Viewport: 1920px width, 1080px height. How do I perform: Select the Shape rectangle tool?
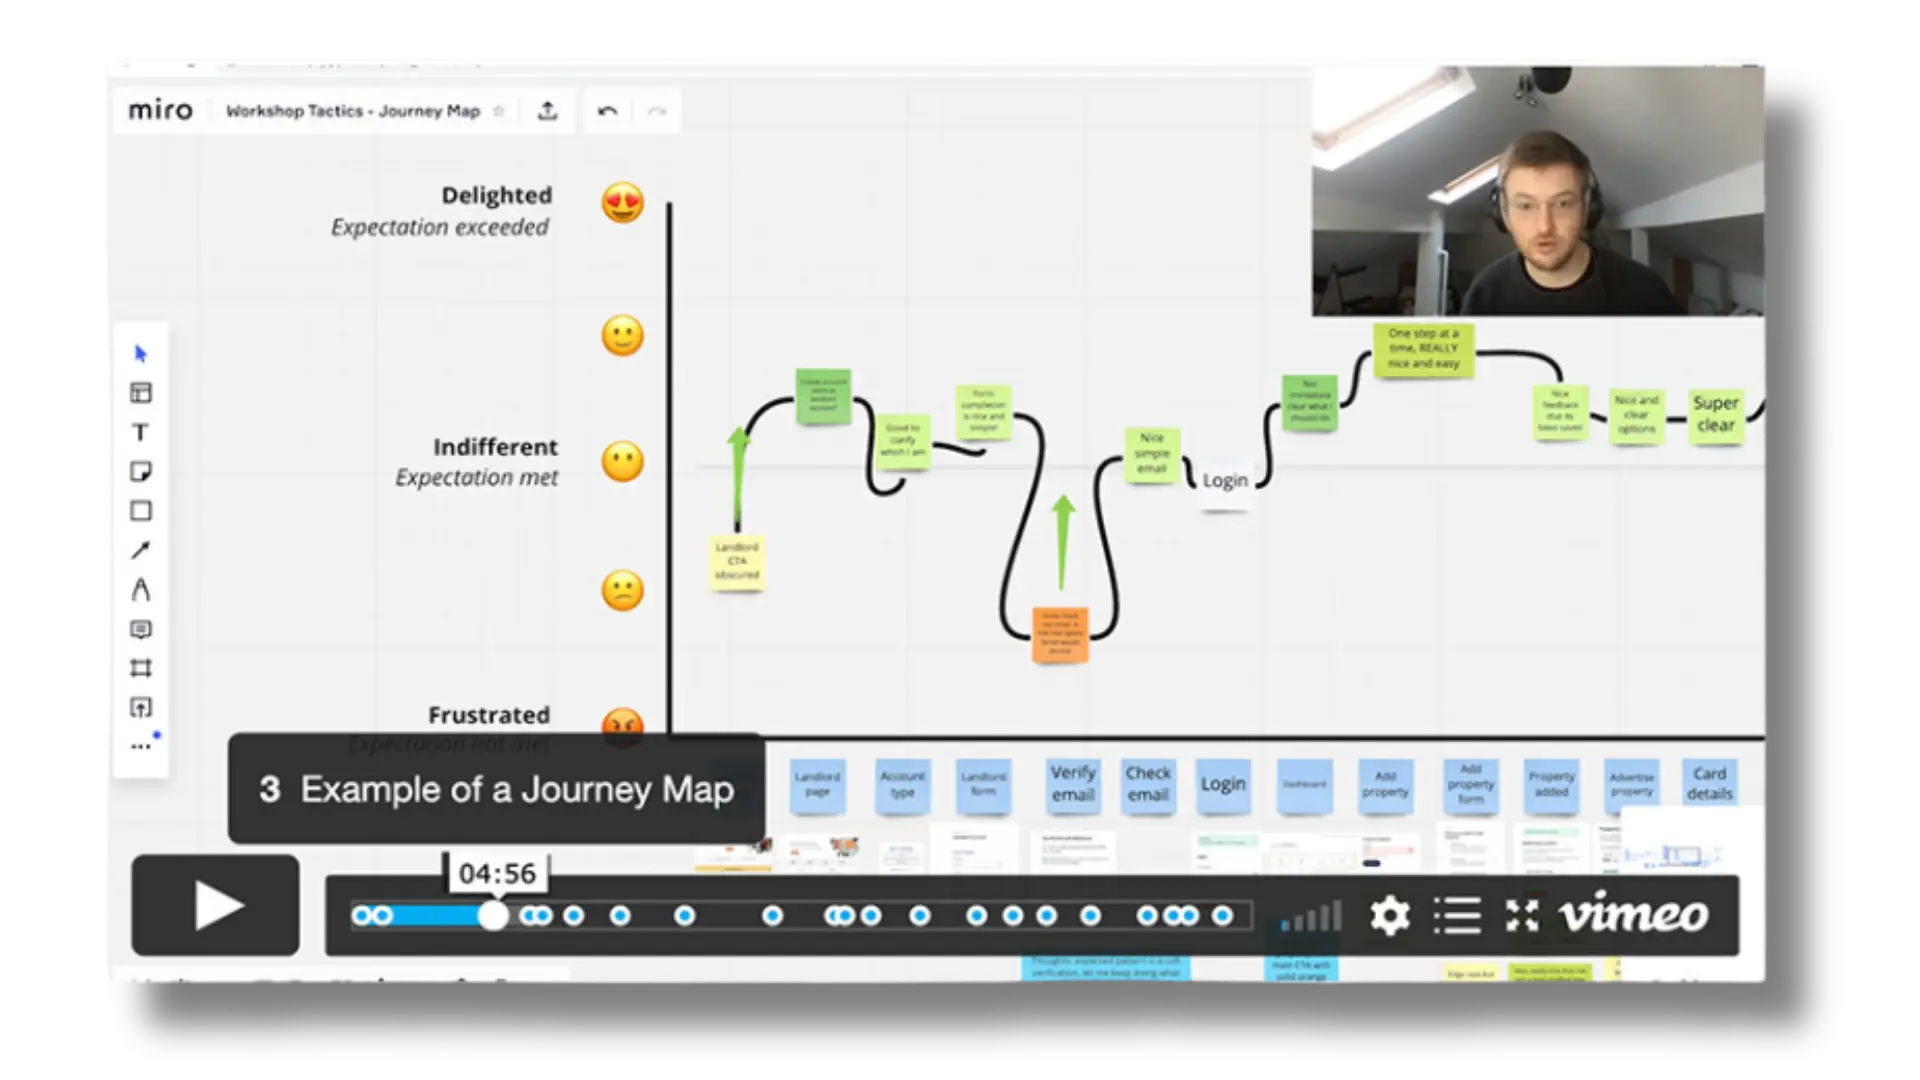pos(141,511)
